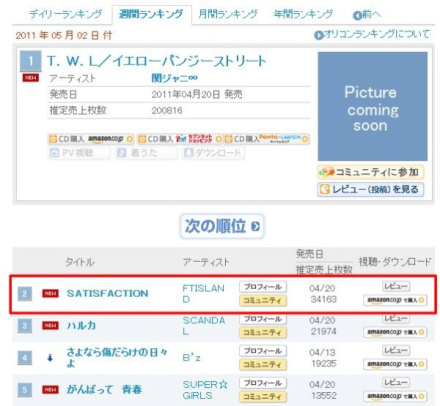
Task: Buy がんばって 青春 on amazon.co.jp
Action: (395, 396)
